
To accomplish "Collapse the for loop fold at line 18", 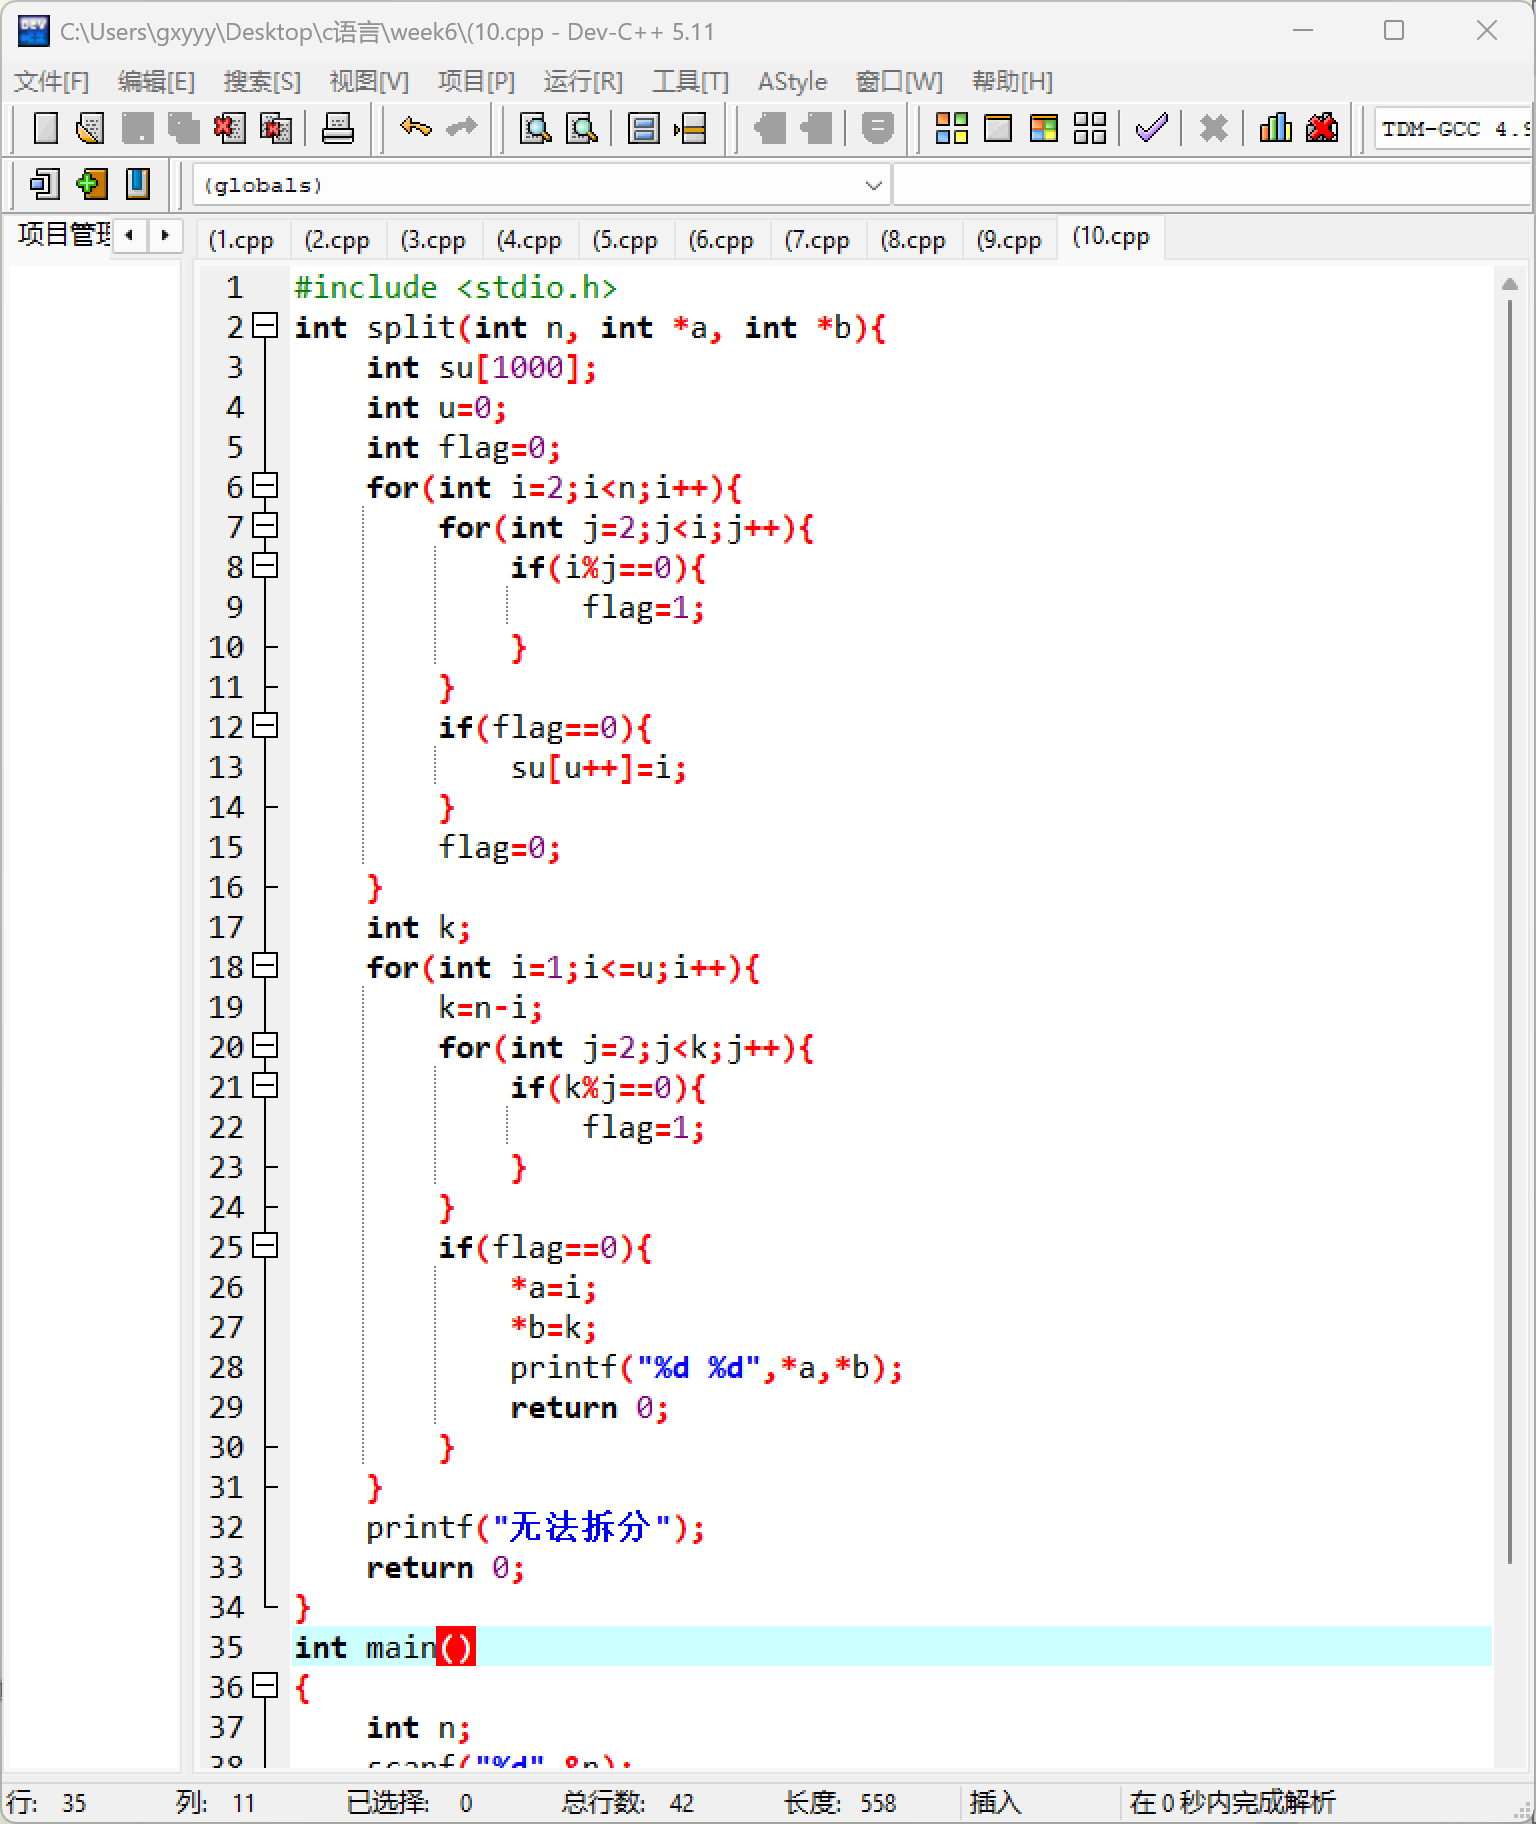I will coord(265,966).
